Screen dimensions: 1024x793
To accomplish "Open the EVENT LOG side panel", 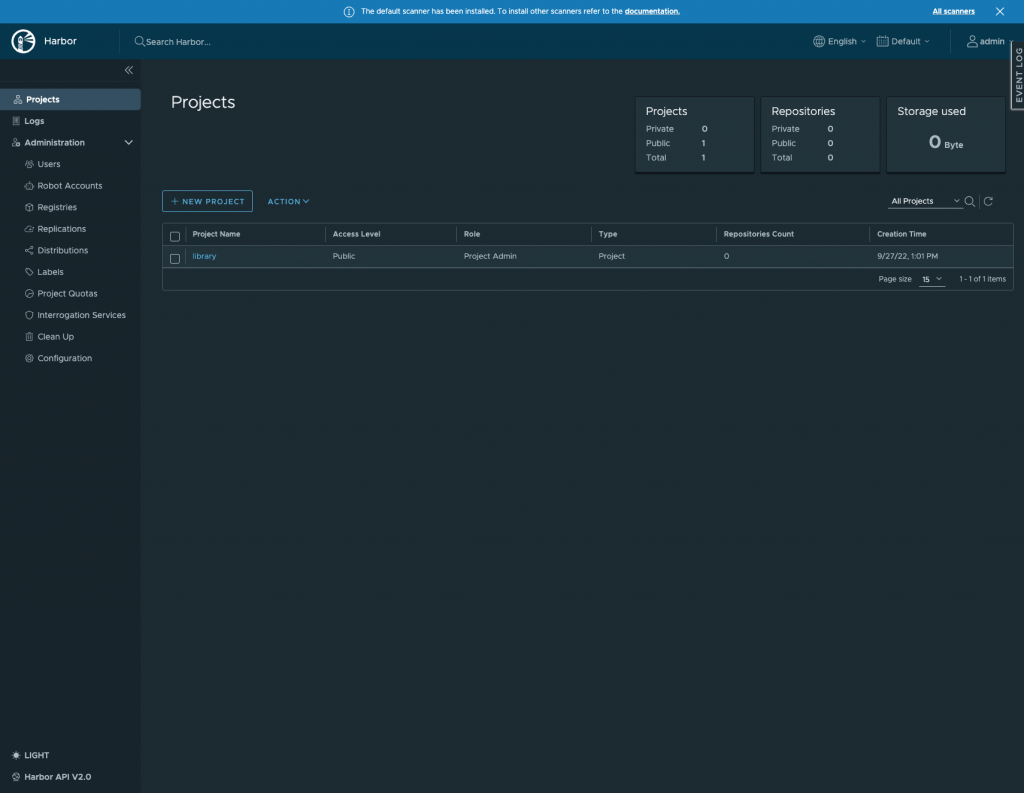I will click(1018, 75).
